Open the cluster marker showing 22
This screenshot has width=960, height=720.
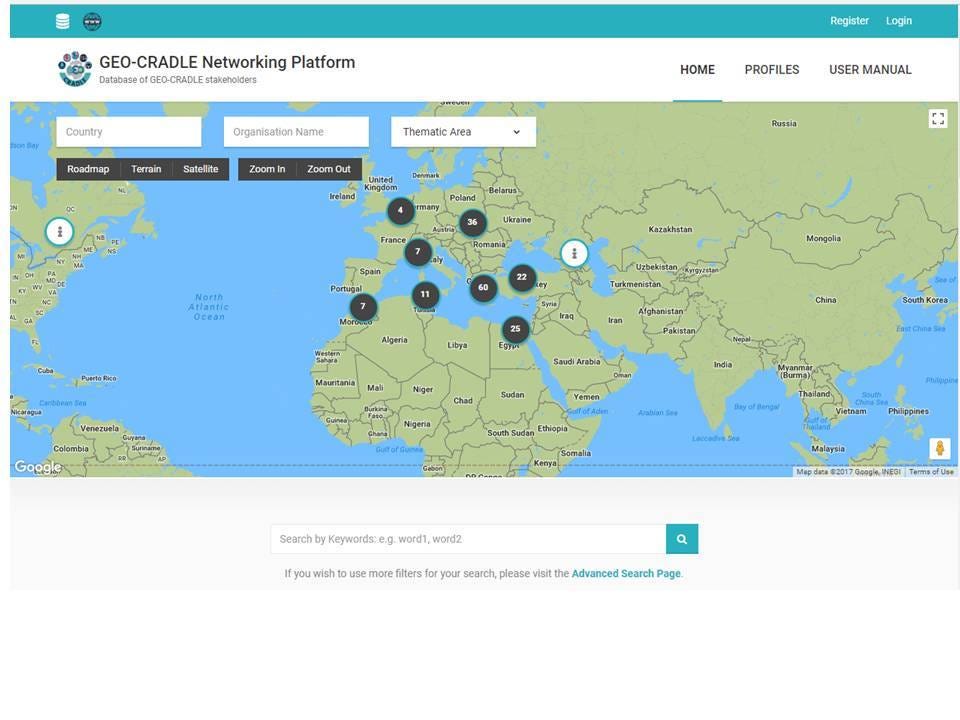tap(522, 277)
